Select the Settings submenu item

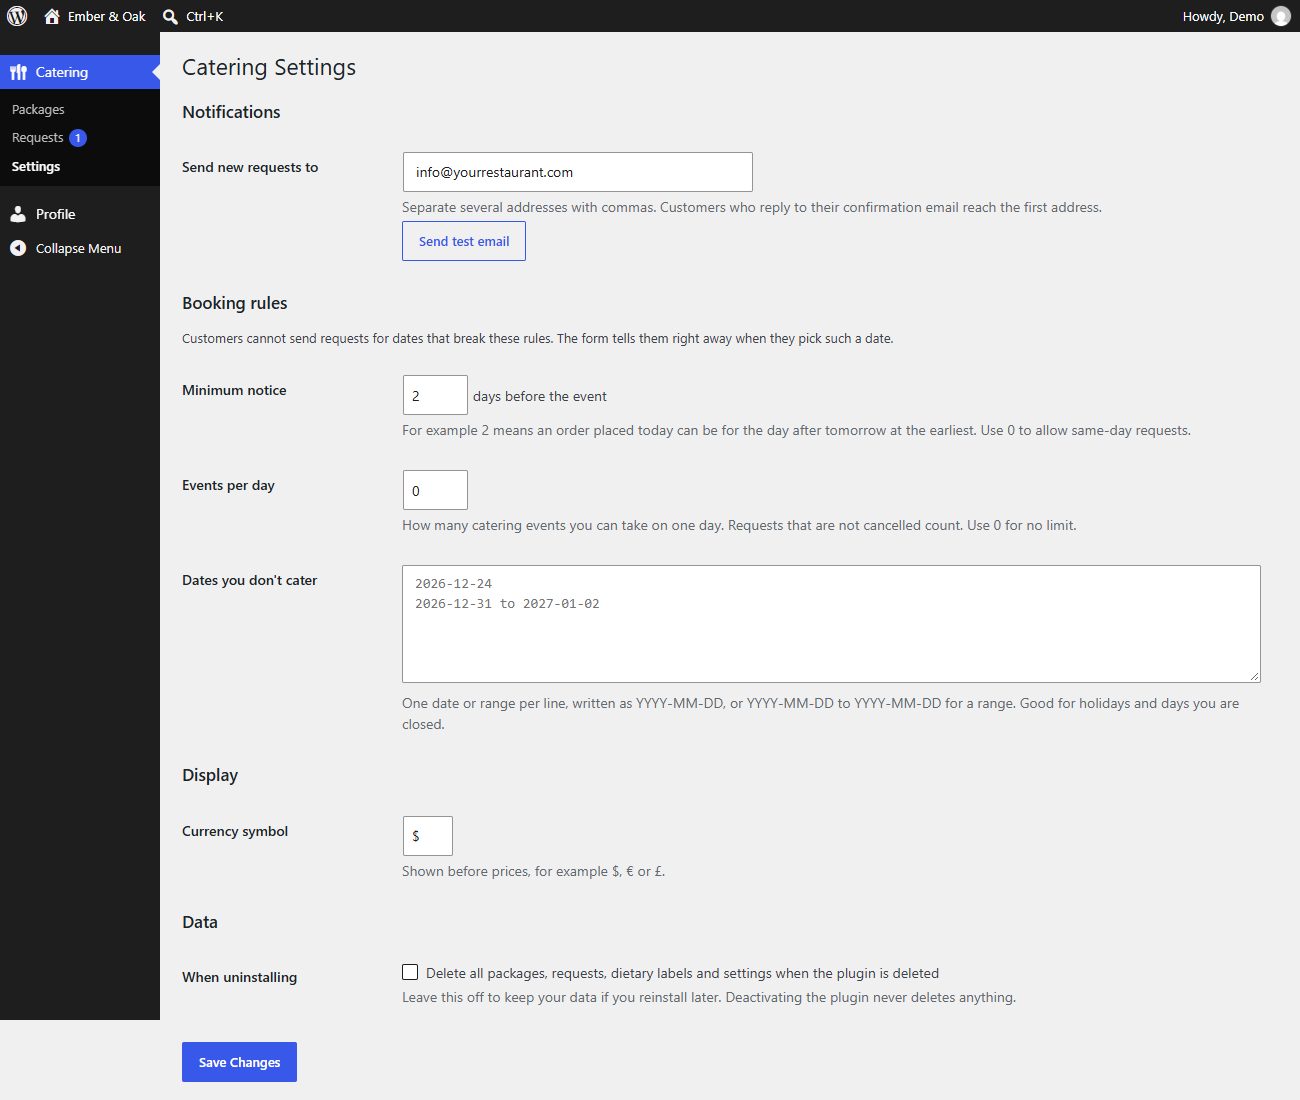36,166
